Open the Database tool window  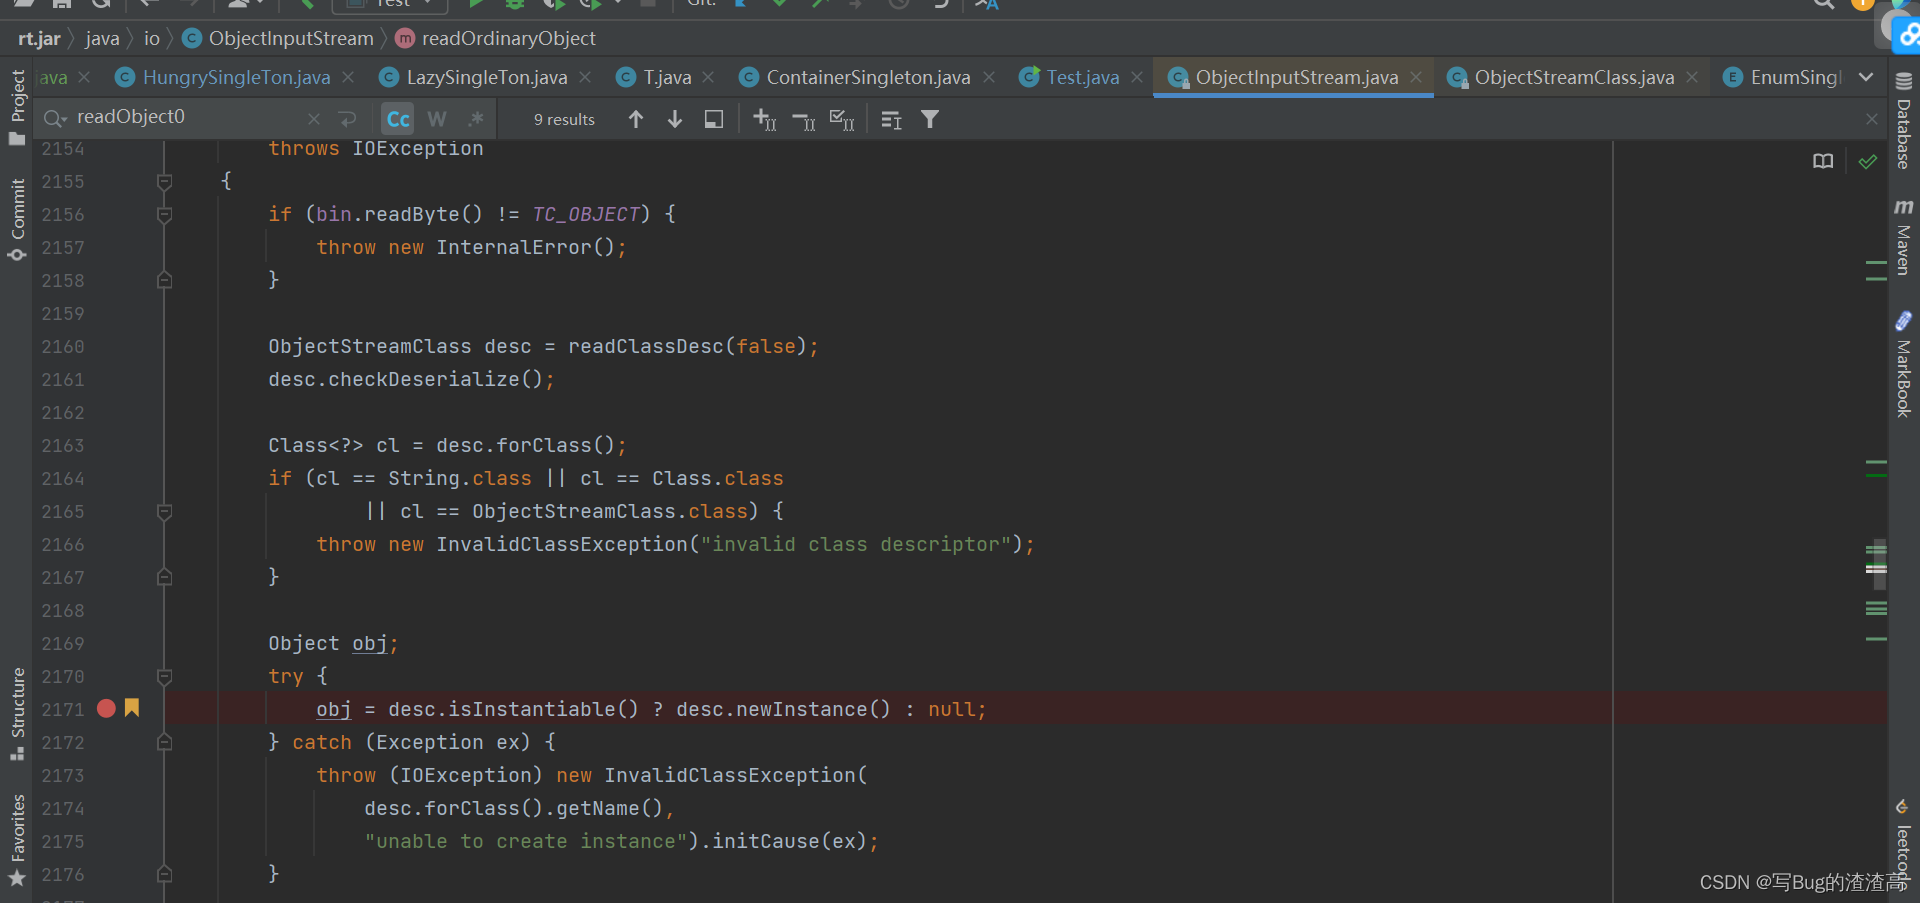click(x=1903, y=120)
